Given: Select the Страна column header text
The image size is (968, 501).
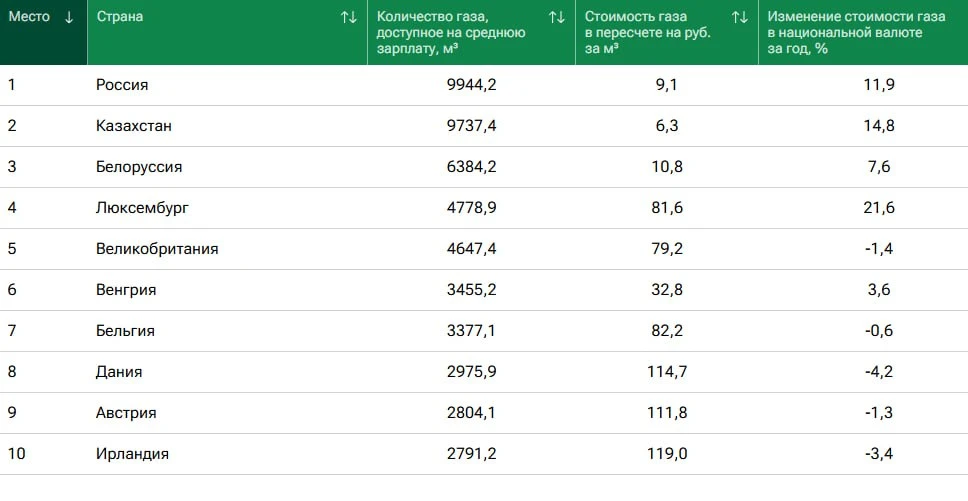Looking at the screenshot, I should 120,17.
